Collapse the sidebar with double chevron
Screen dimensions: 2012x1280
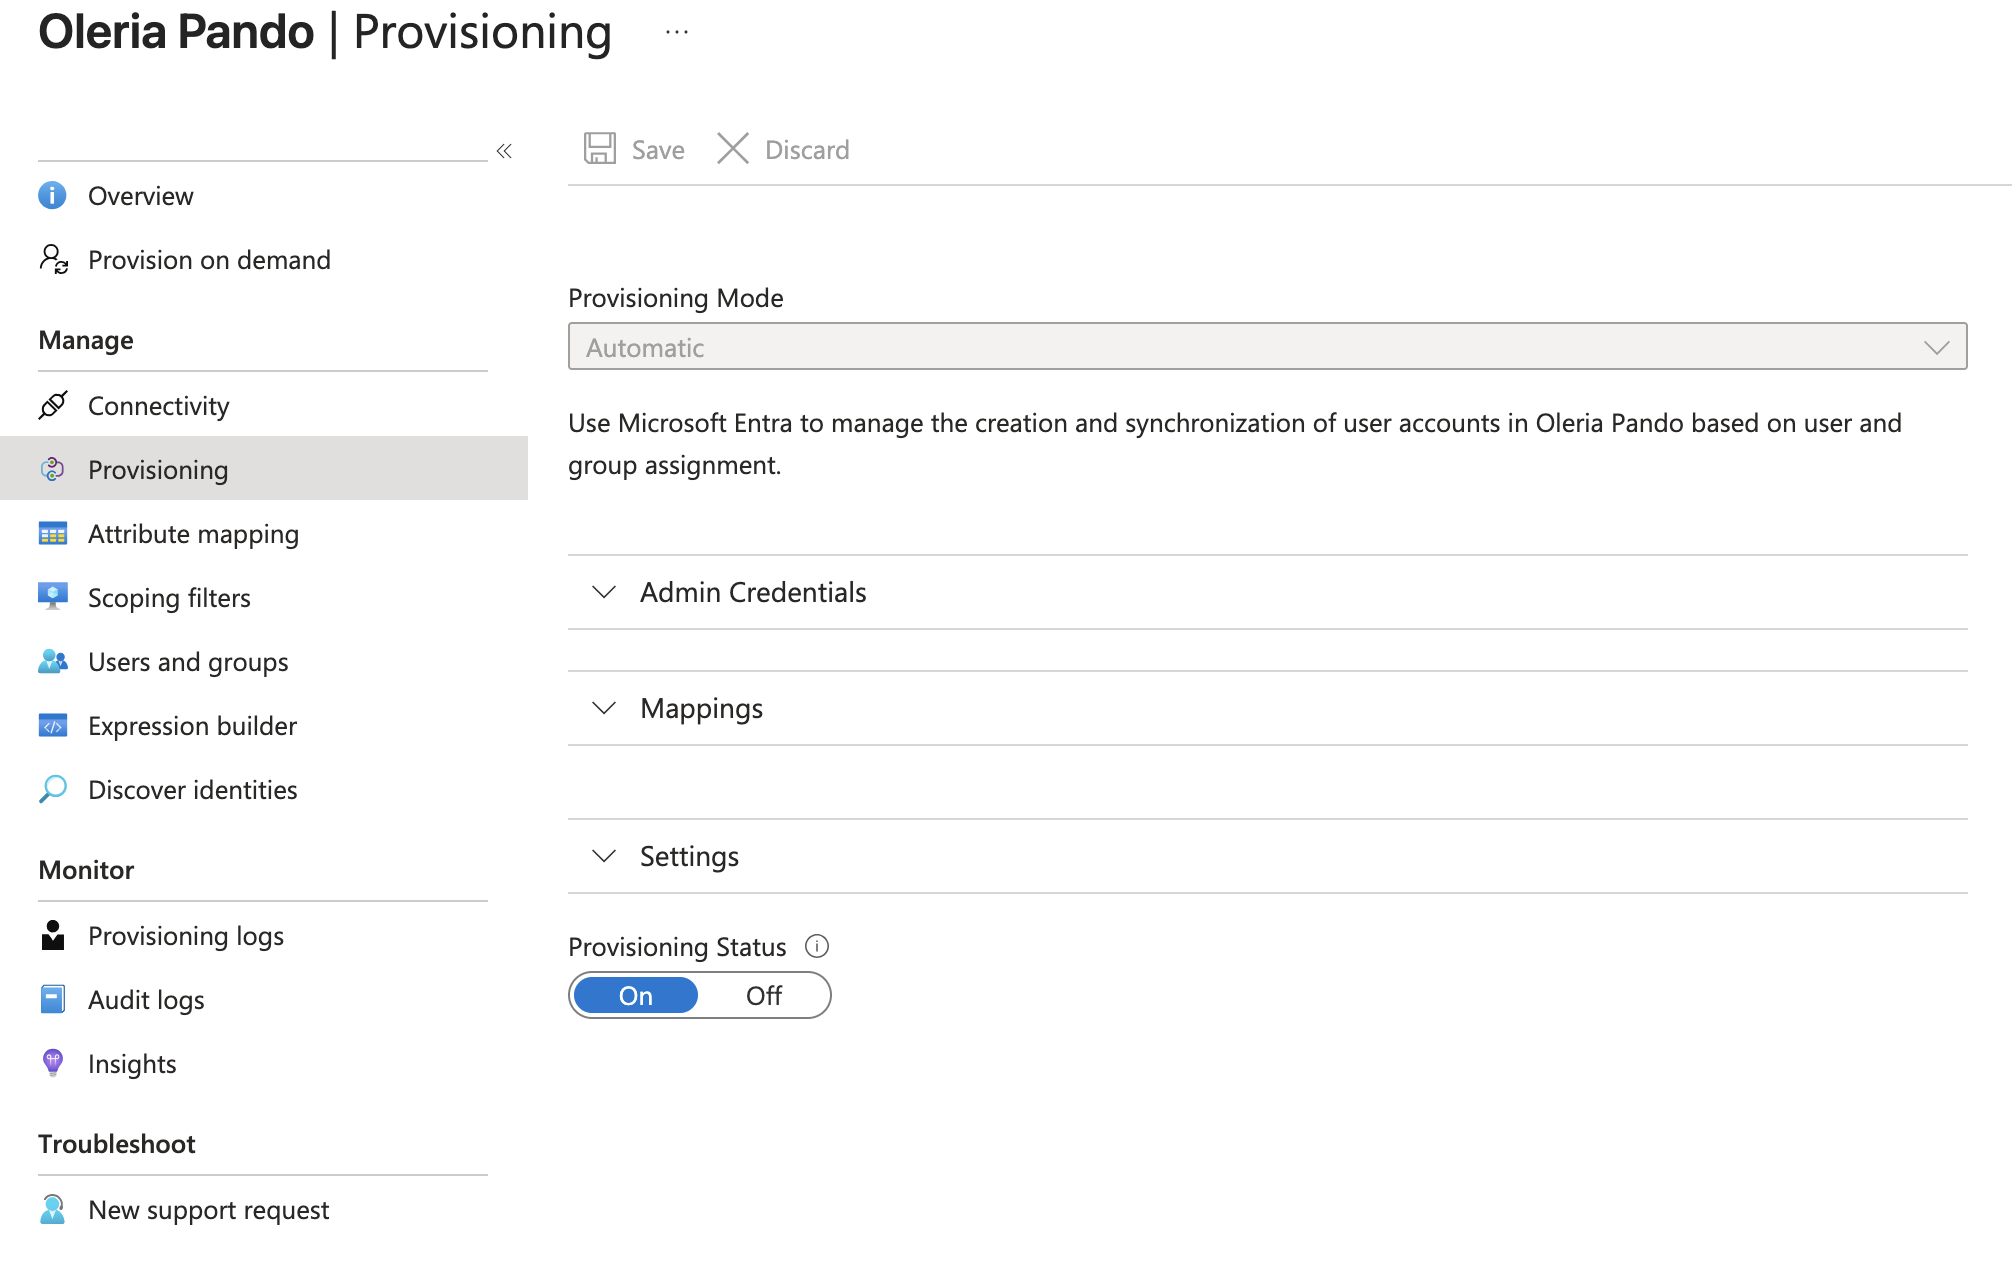504,151
